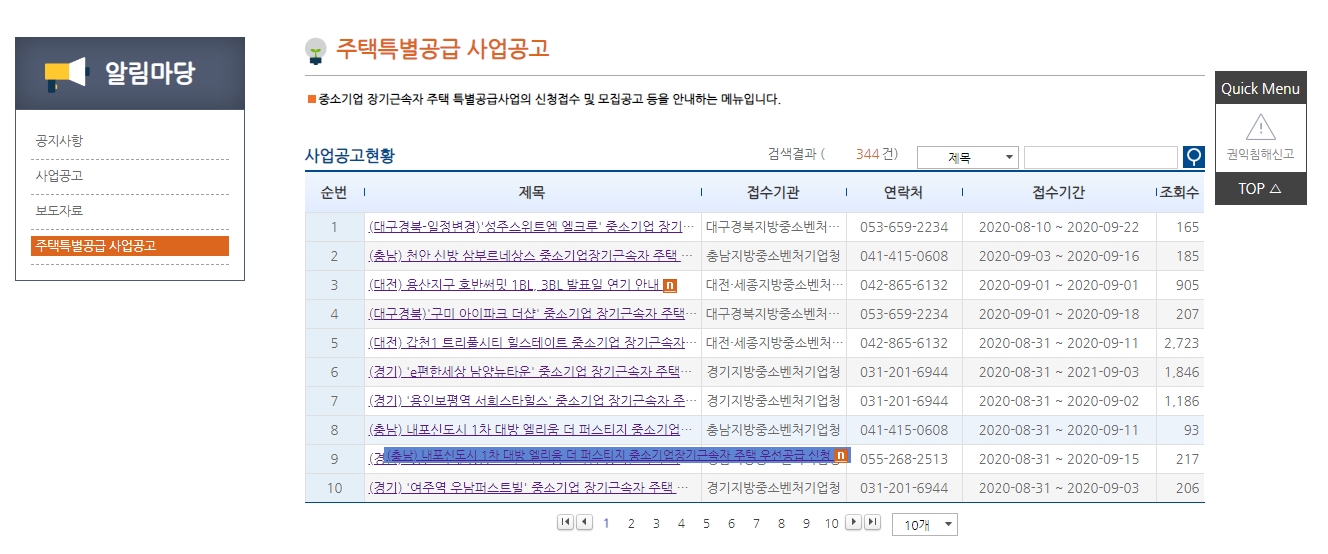
Task: Go to page 5
Action: click(706, 523)
